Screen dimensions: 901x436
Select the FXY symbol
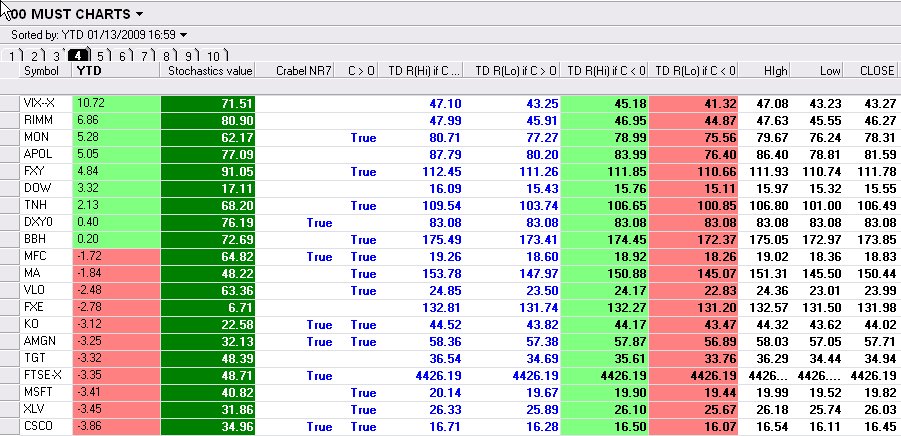tap(34, 171)
